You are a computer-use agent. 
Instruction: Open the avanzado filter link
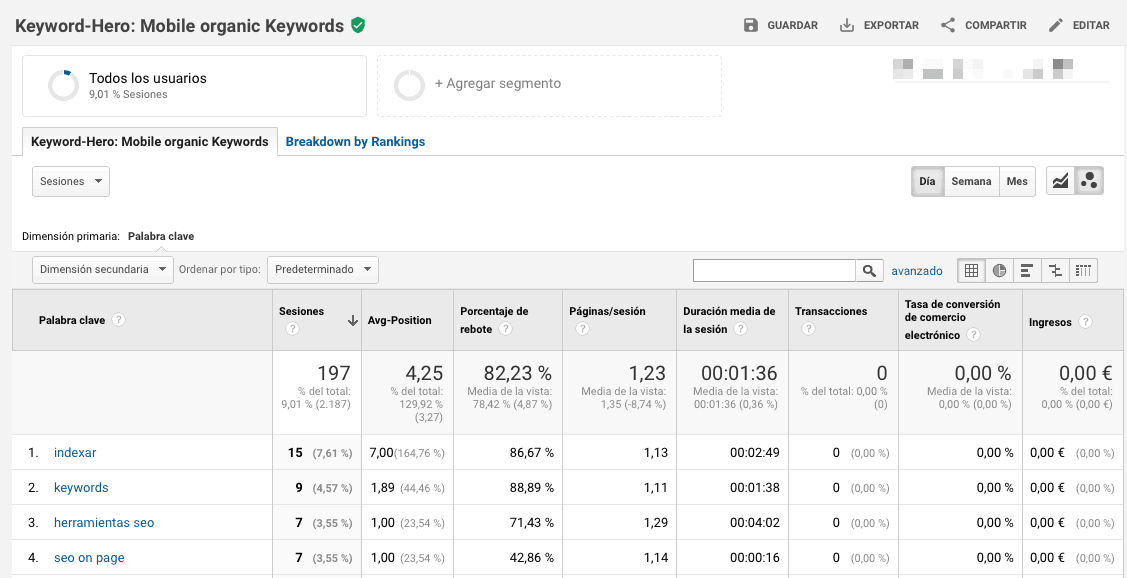pos(917,270)
